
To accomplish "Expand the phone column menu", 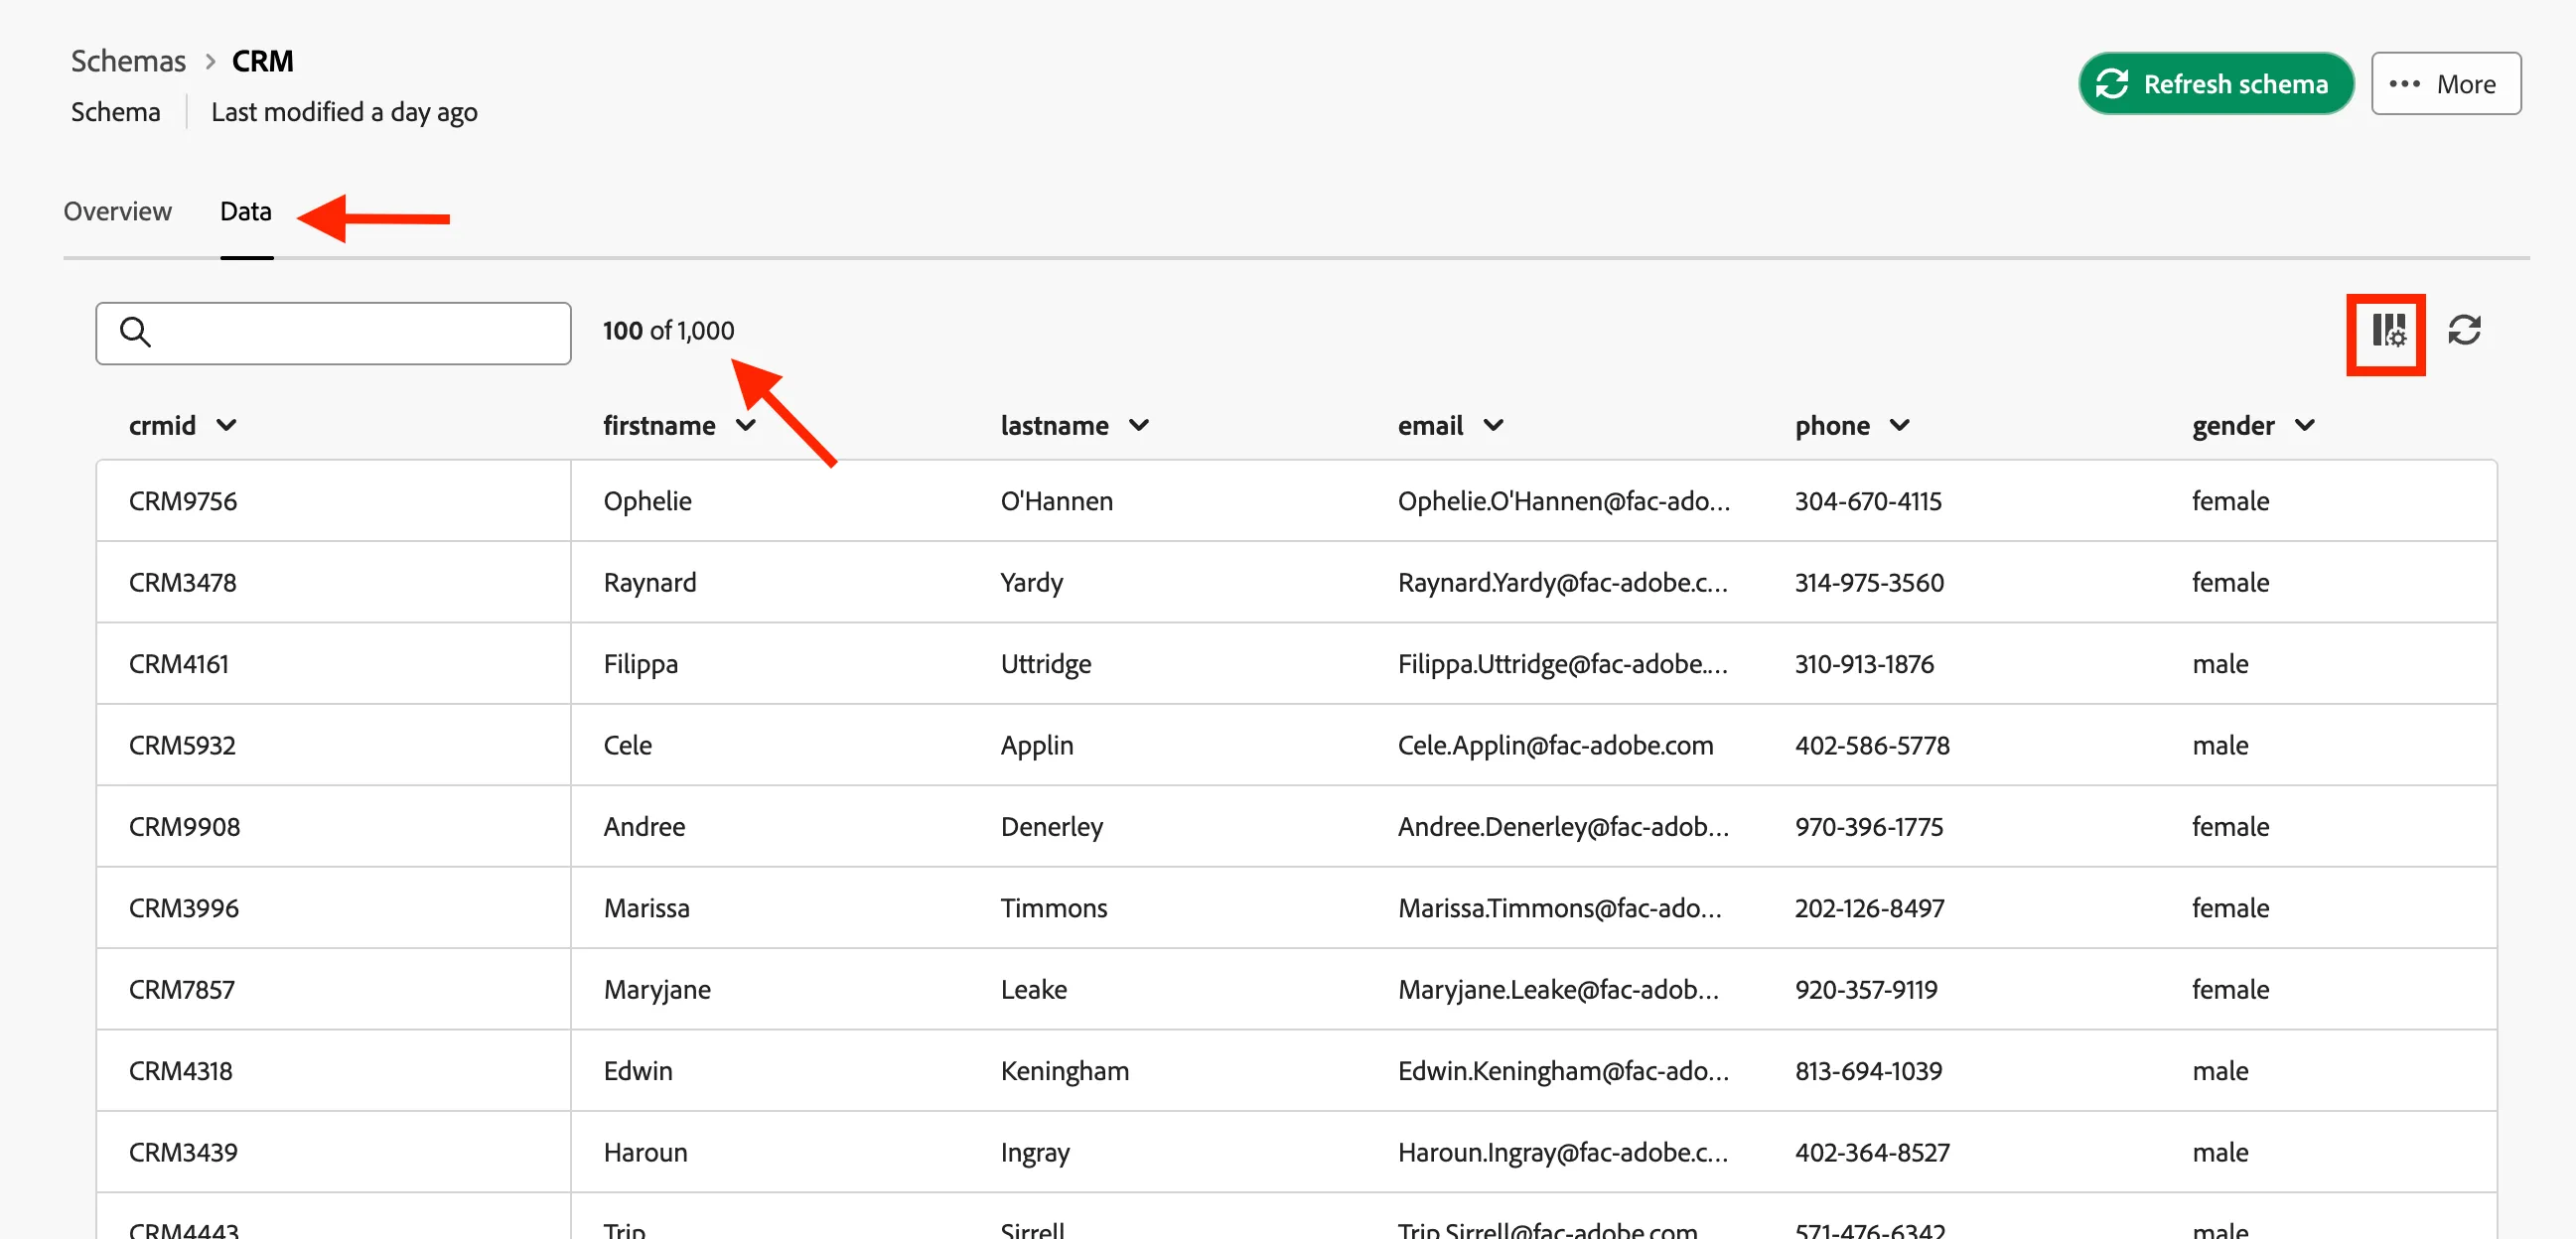I will (x=1899, y=426).
